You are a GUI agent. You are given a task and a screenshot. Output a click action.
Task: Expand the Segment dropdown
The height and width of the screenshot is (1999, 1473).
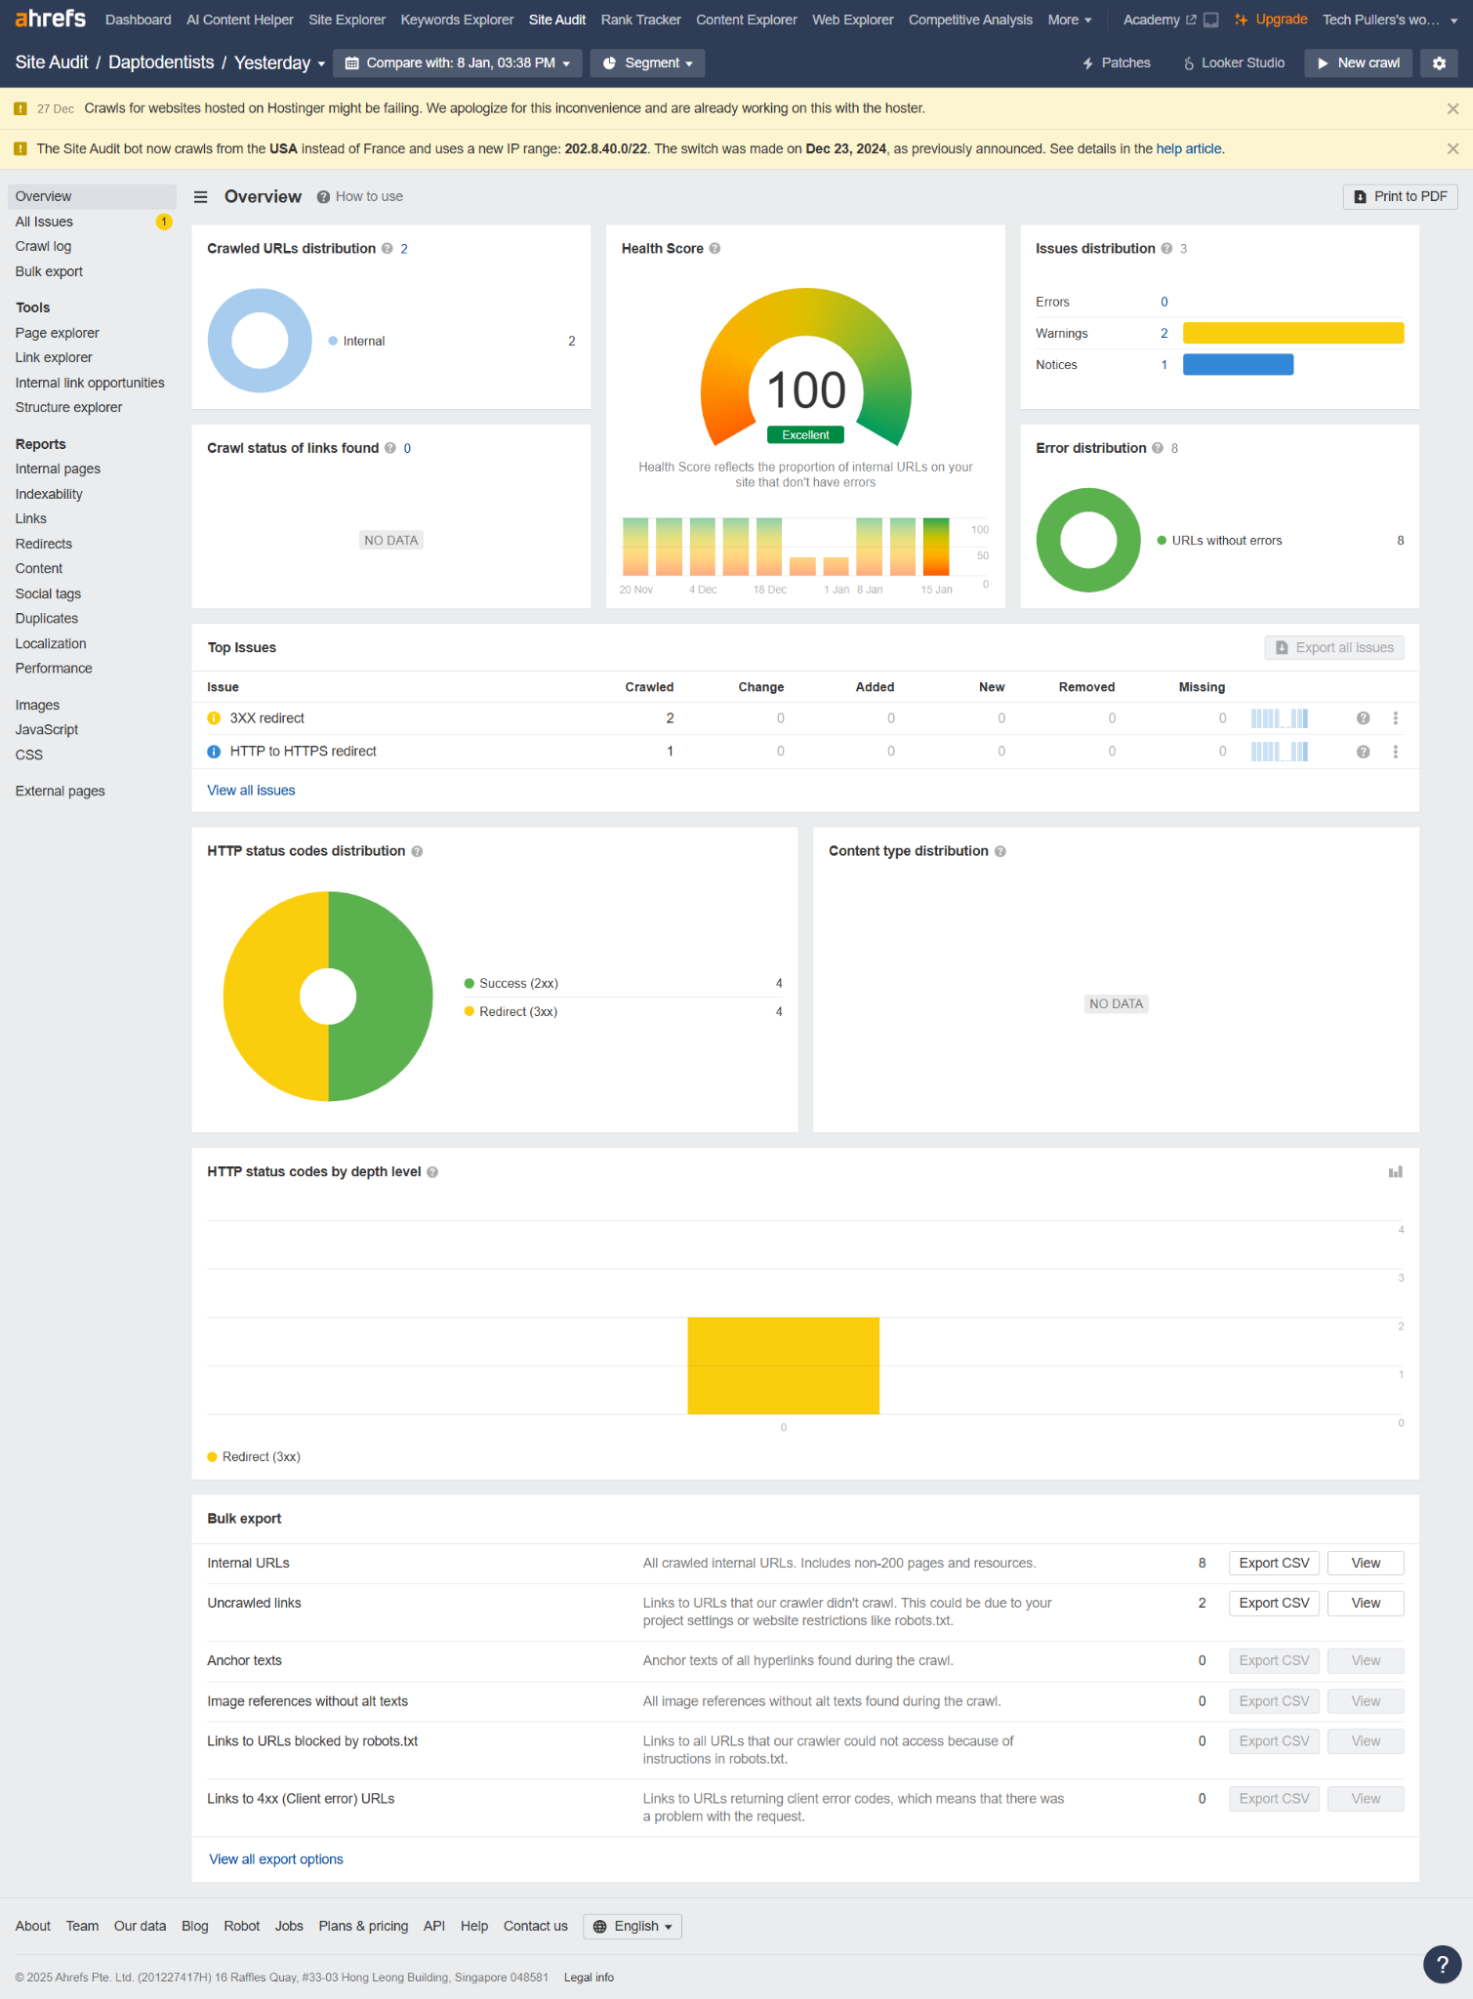coord(647,63)
